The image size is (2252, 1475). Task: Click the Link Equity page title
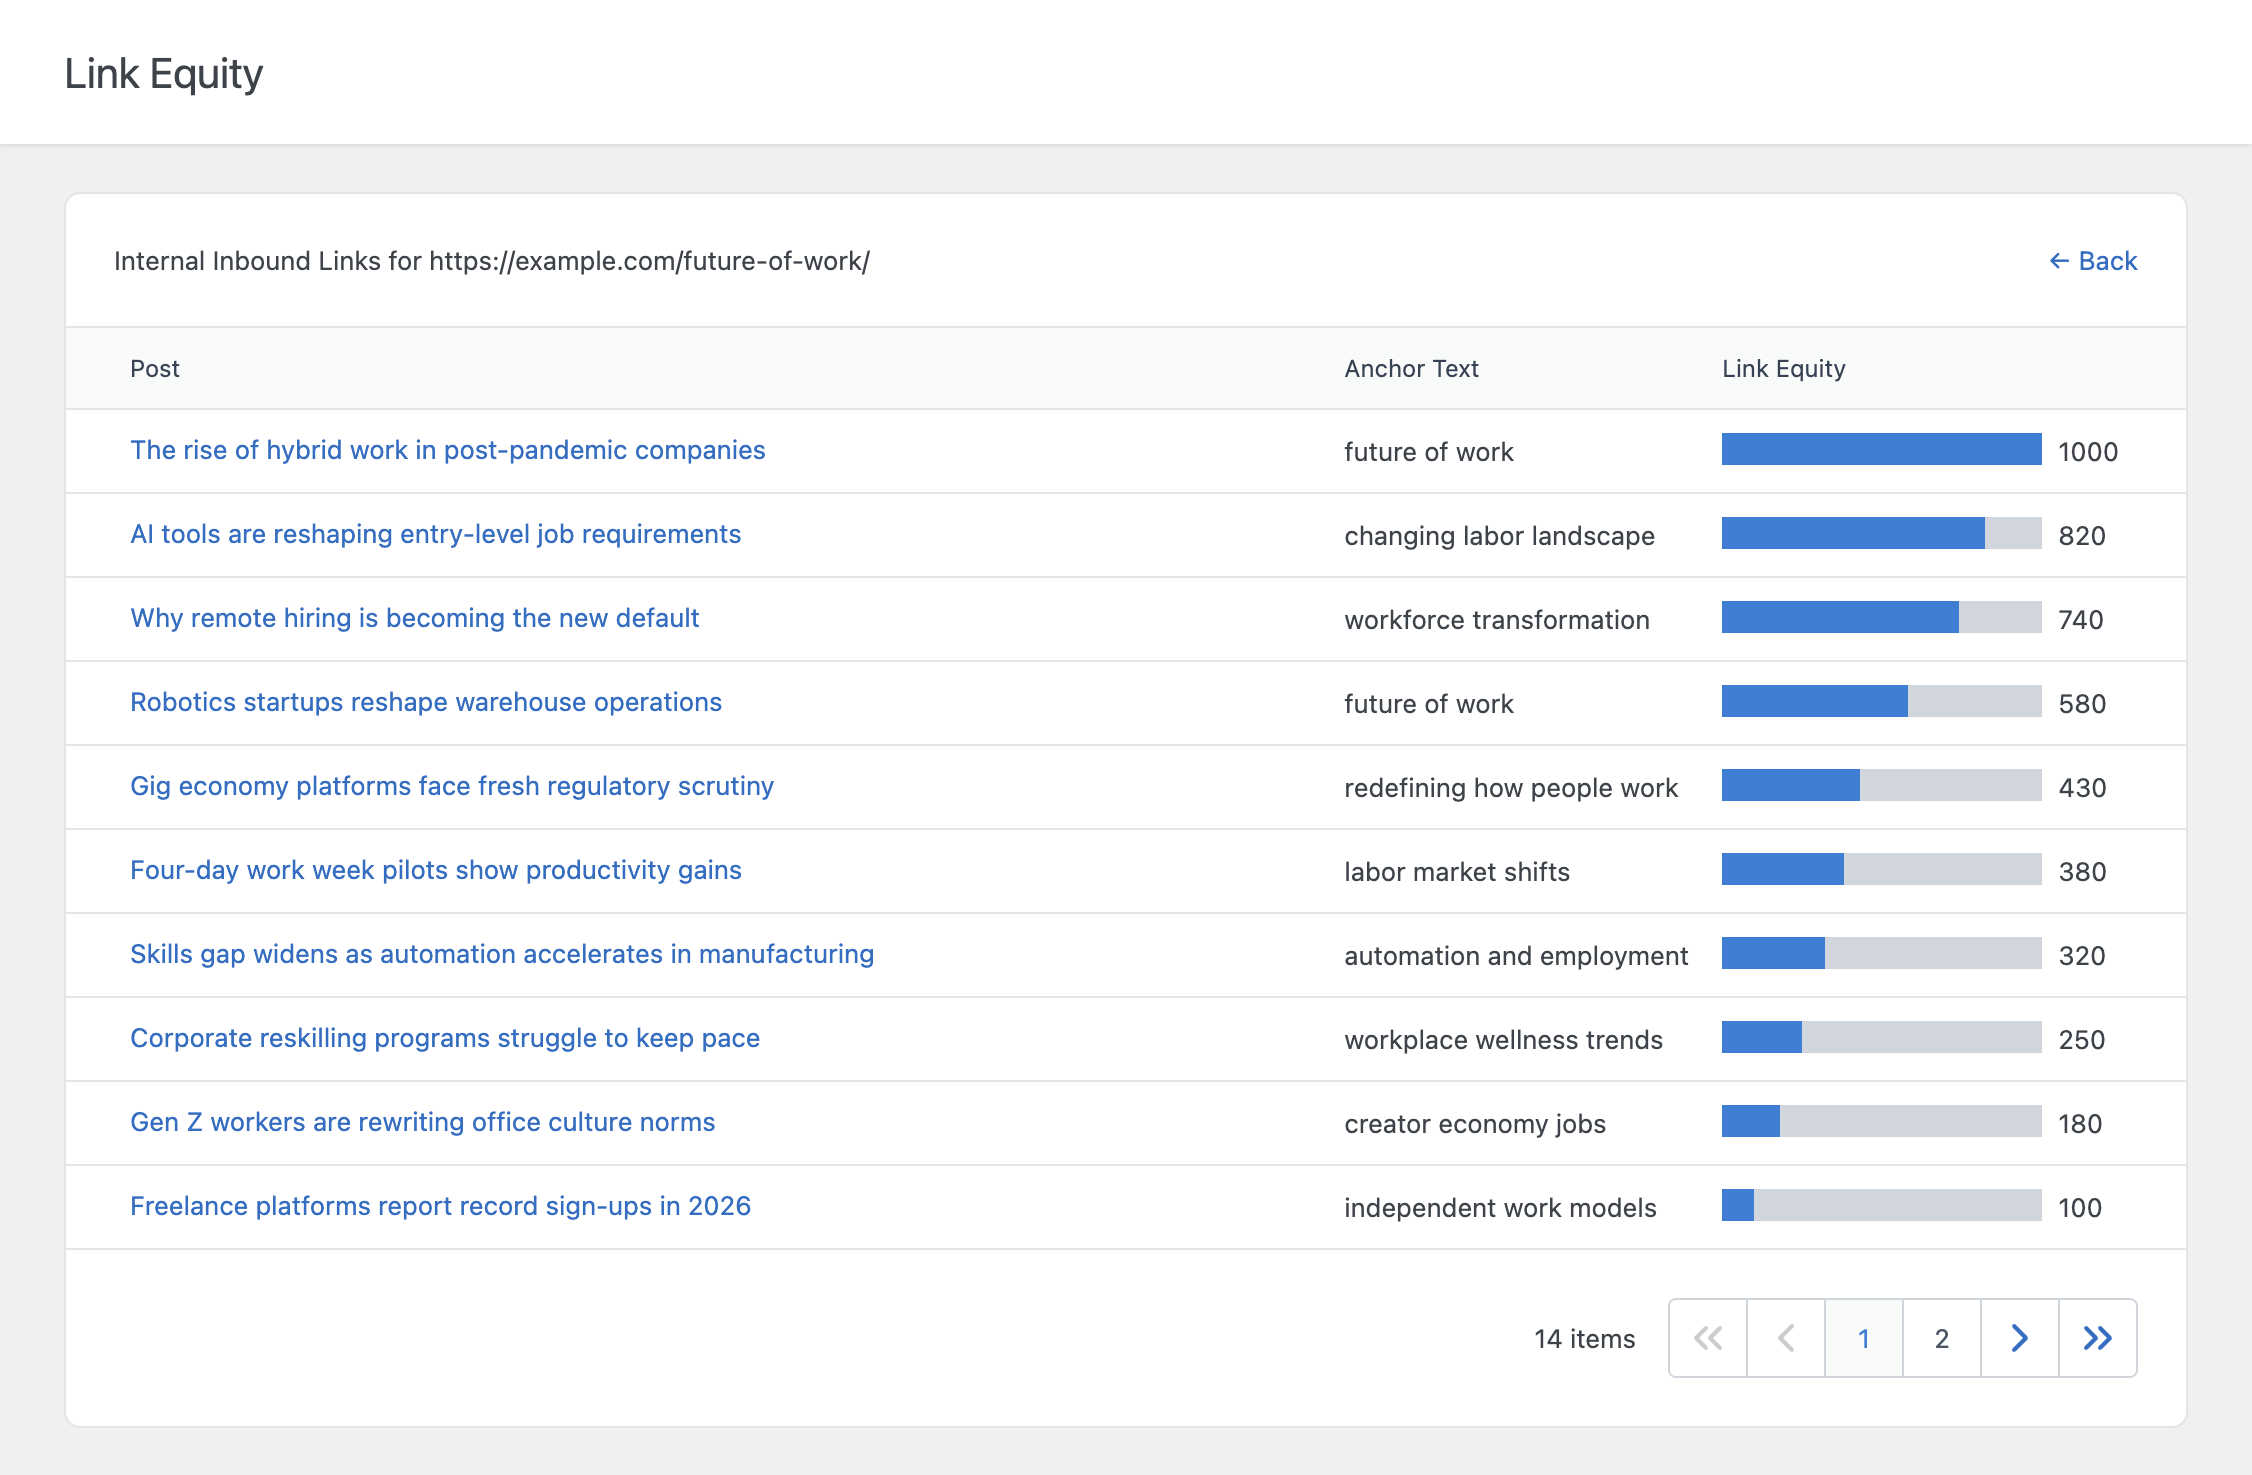coord(164,74)
